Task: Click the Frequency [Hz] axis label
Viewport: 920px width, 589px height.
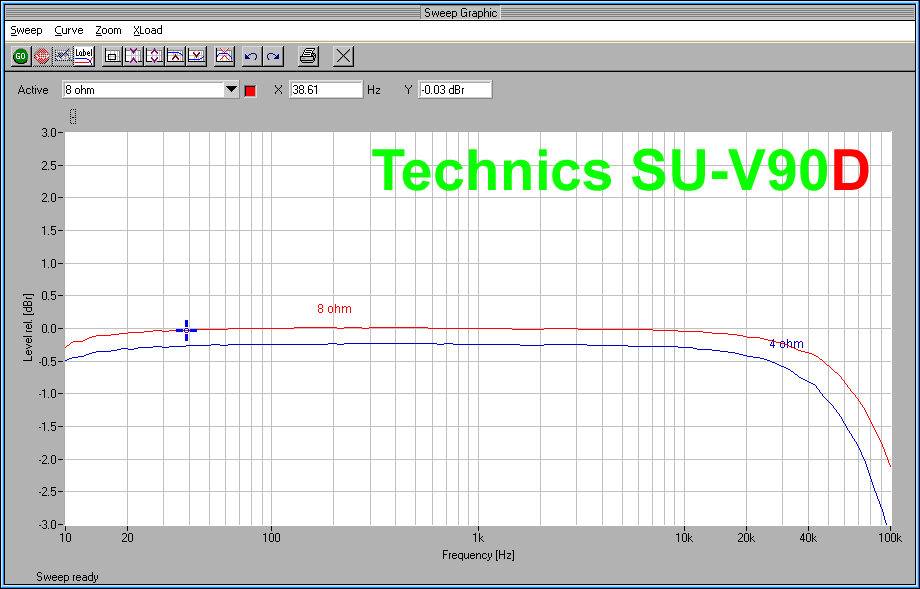Action: pyautogui.click(x=478, y=554)
